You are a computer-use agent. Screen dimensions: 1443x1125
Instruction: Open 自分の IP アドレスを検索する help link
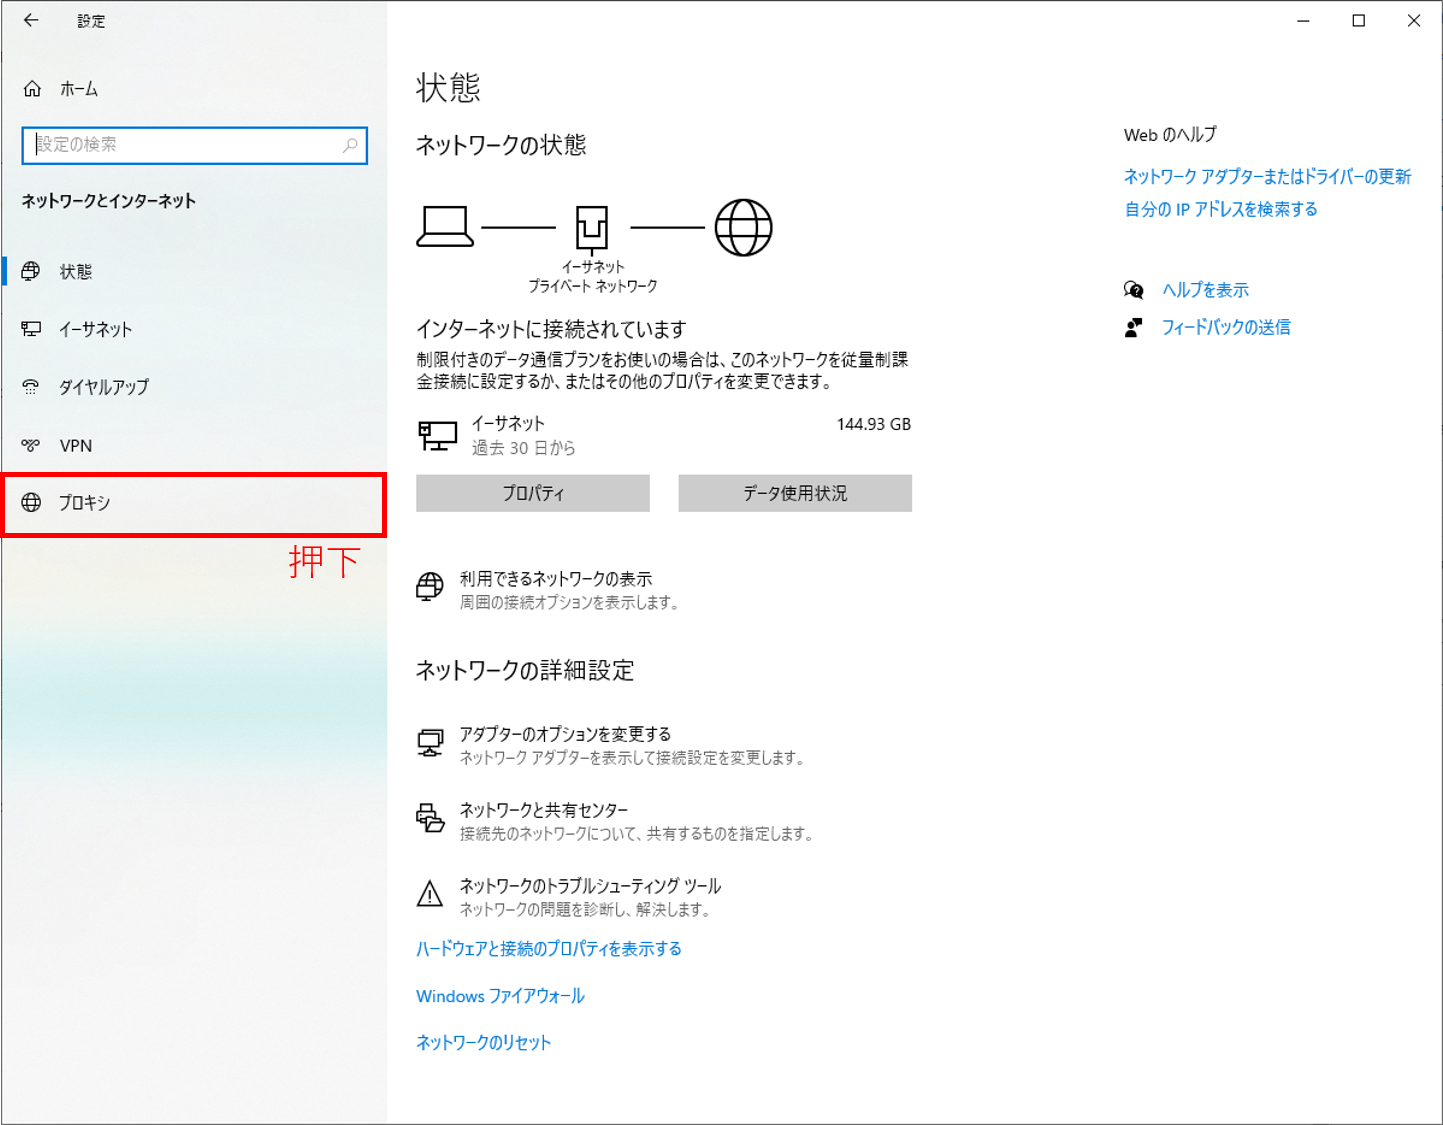[x=1220, y=209]
